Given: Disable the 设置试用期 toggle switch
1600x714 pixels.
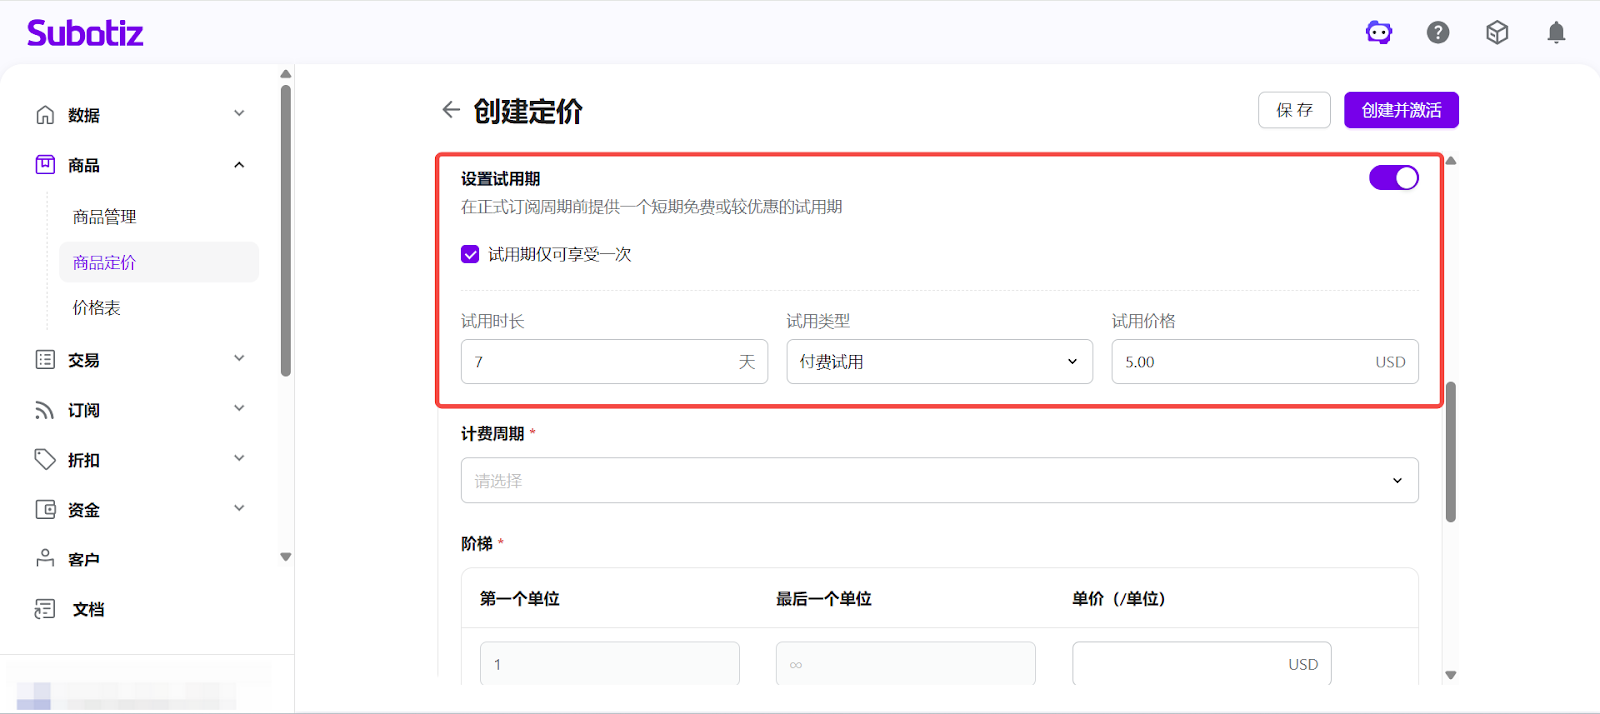Looking at the screenshot, I should click(x=1393, y=178).
